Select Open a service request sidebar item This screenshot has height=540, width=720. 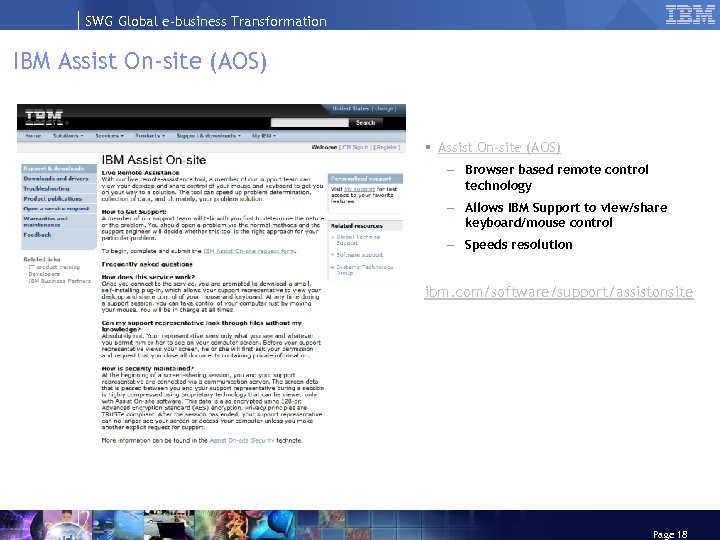pyautogui.click(x=58, y=209)
